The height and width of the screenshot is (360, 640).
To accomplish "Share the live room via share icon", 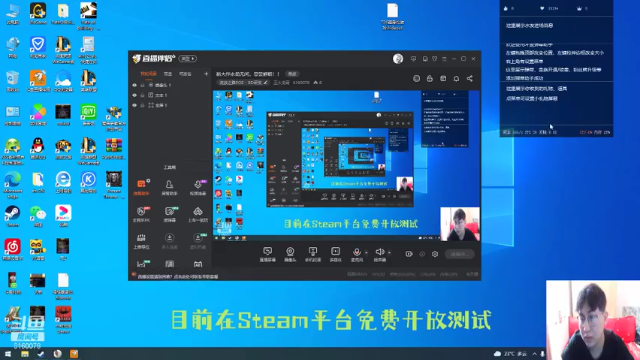I will pos(470,78).
